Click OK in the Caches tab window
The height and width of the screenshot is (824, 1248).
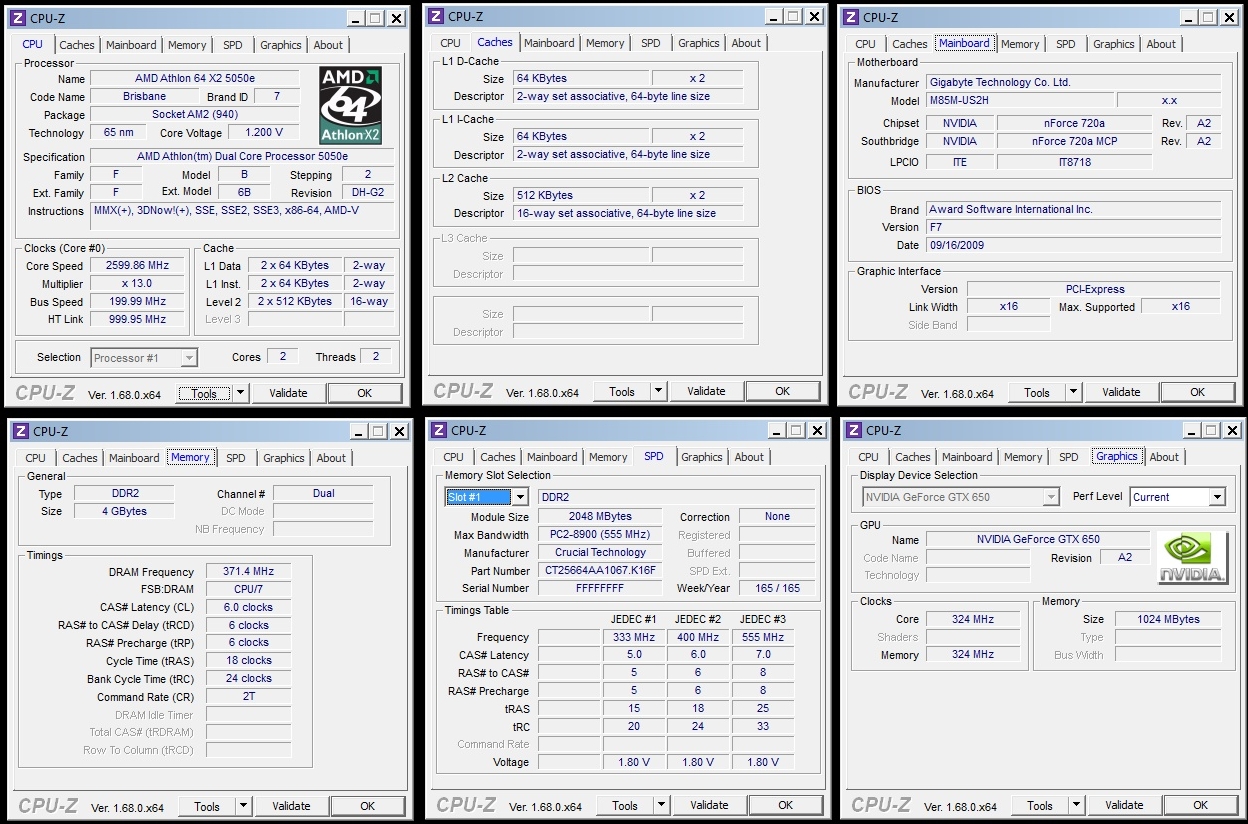(783, 391)
